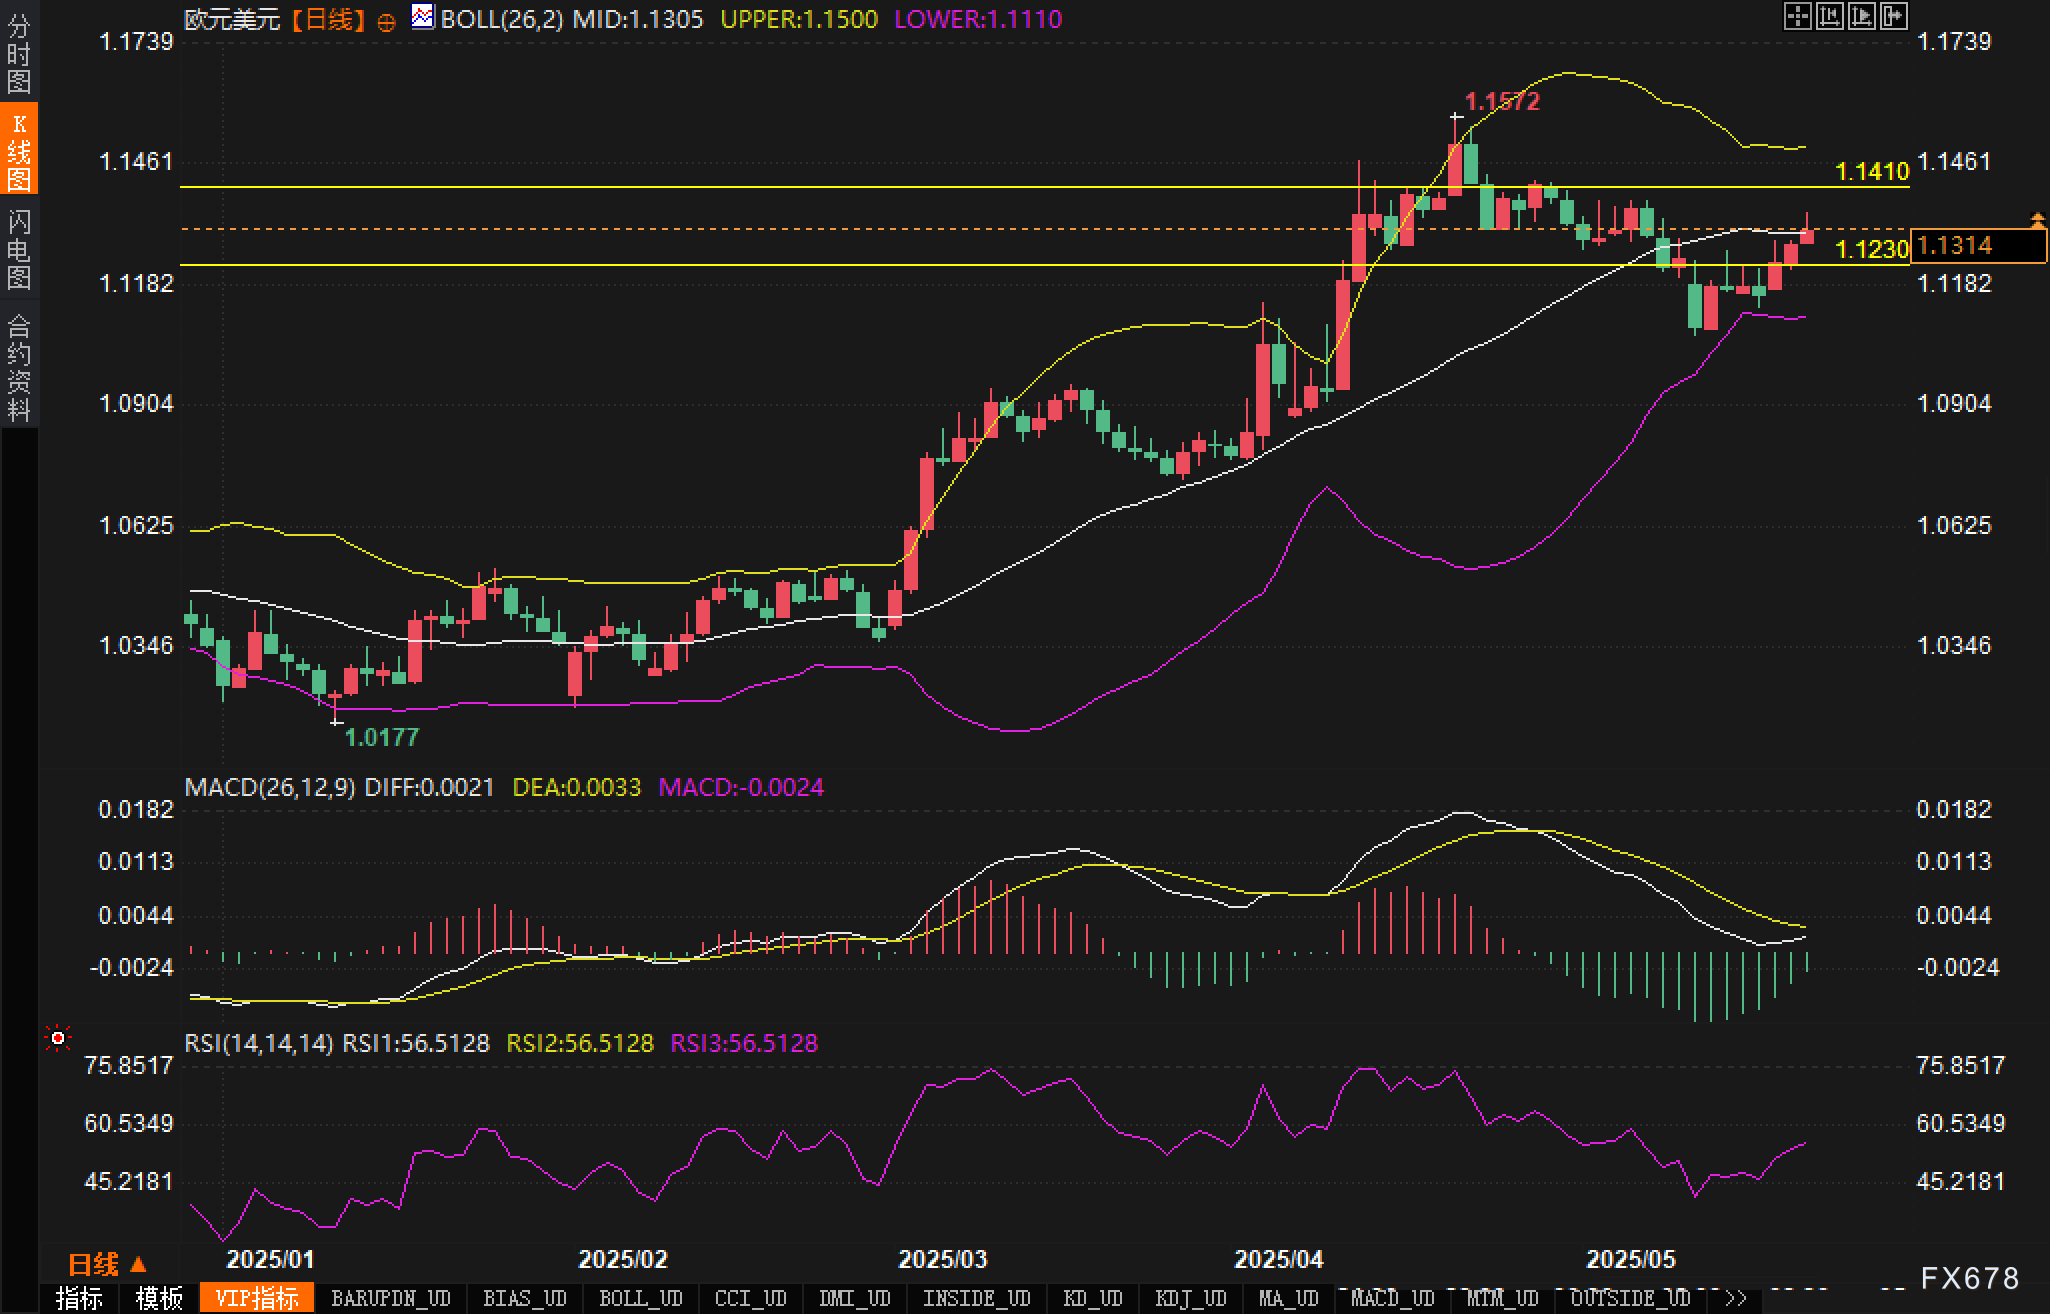Viewport: 2050px width, 1314px height.
Task: Click the expand-panel arrow icon at top right
Action: point(1894,16)
